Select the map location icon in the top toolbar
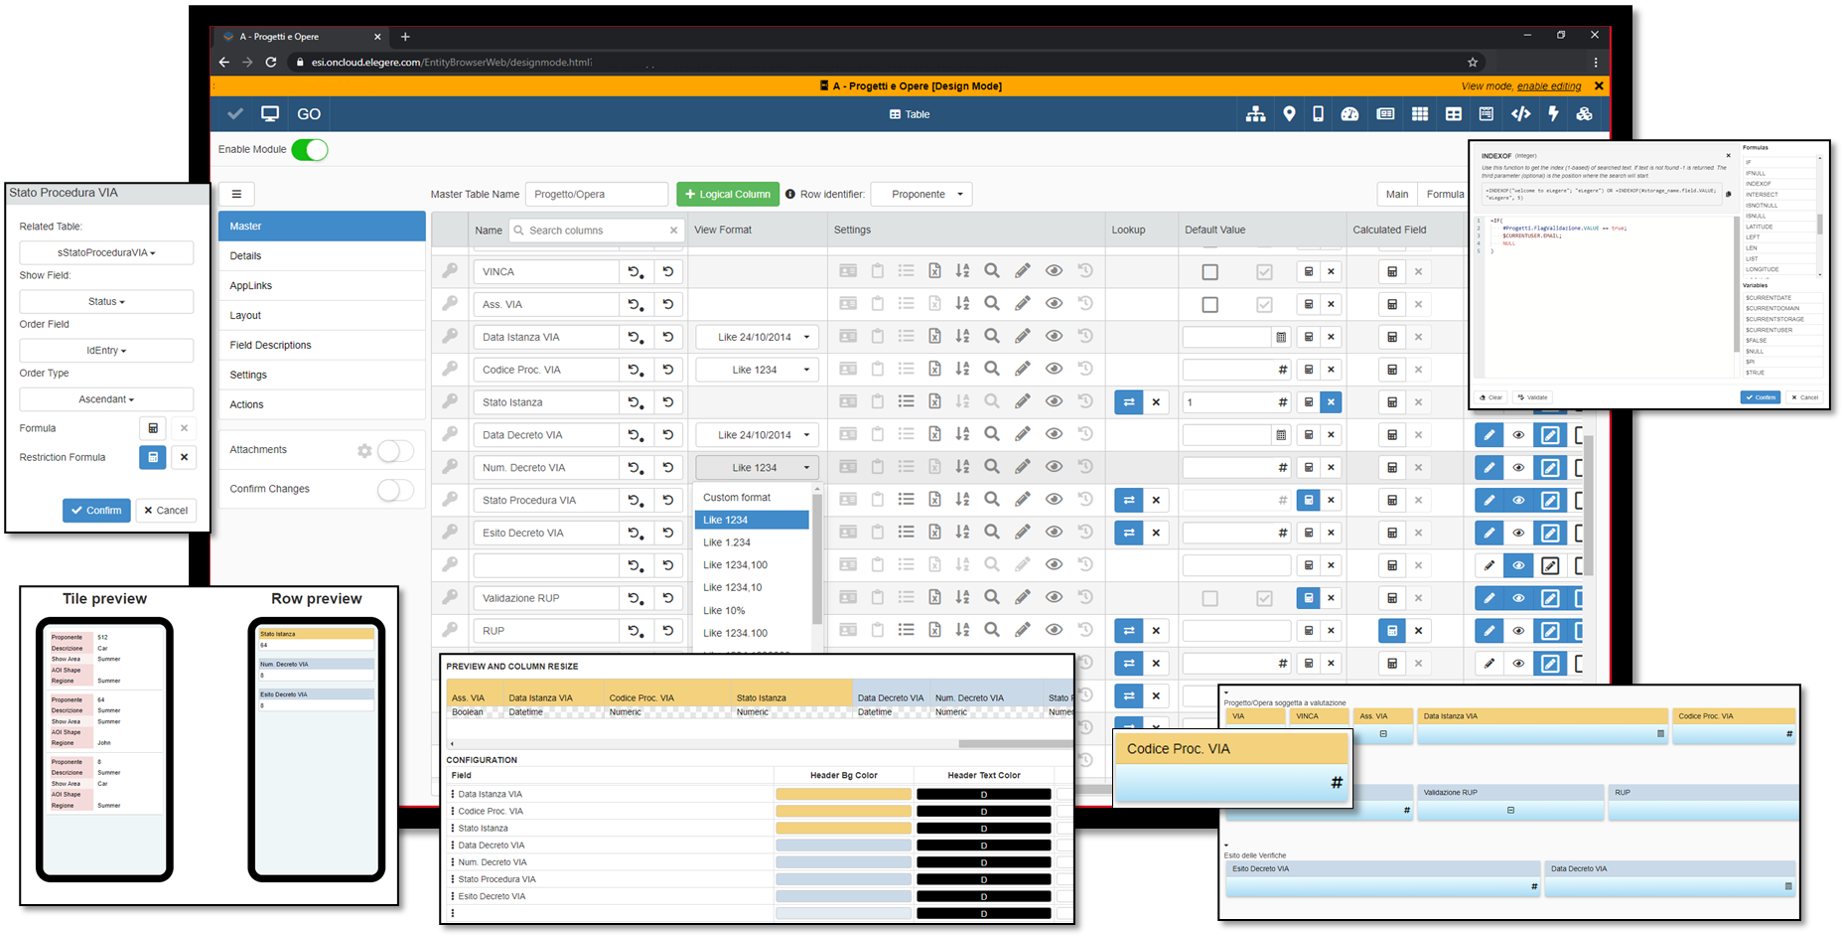Image resolution: width=1844 pixels, height=938 pixels. point(1289,114)
